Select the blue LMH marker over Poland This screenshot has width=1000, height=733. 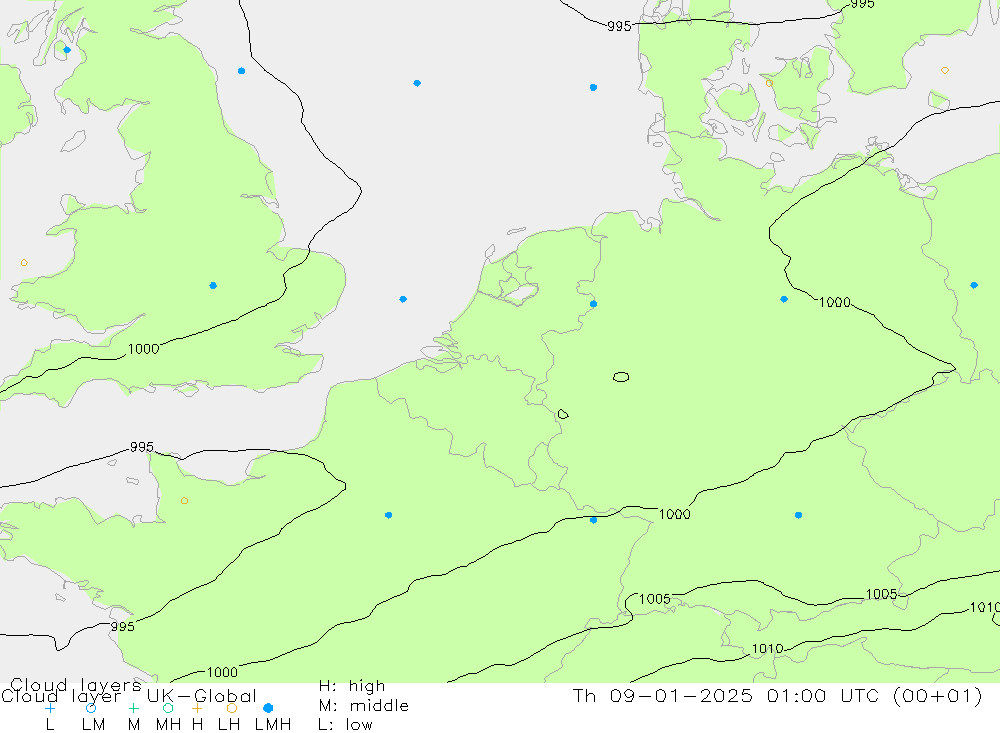[x=974, y=285]
